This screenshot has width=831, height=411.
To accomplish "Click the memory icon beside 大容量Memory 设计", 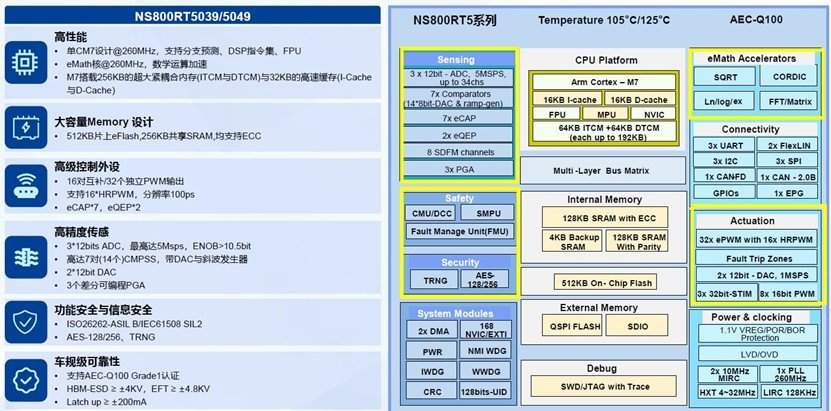I will click(24, 128).
